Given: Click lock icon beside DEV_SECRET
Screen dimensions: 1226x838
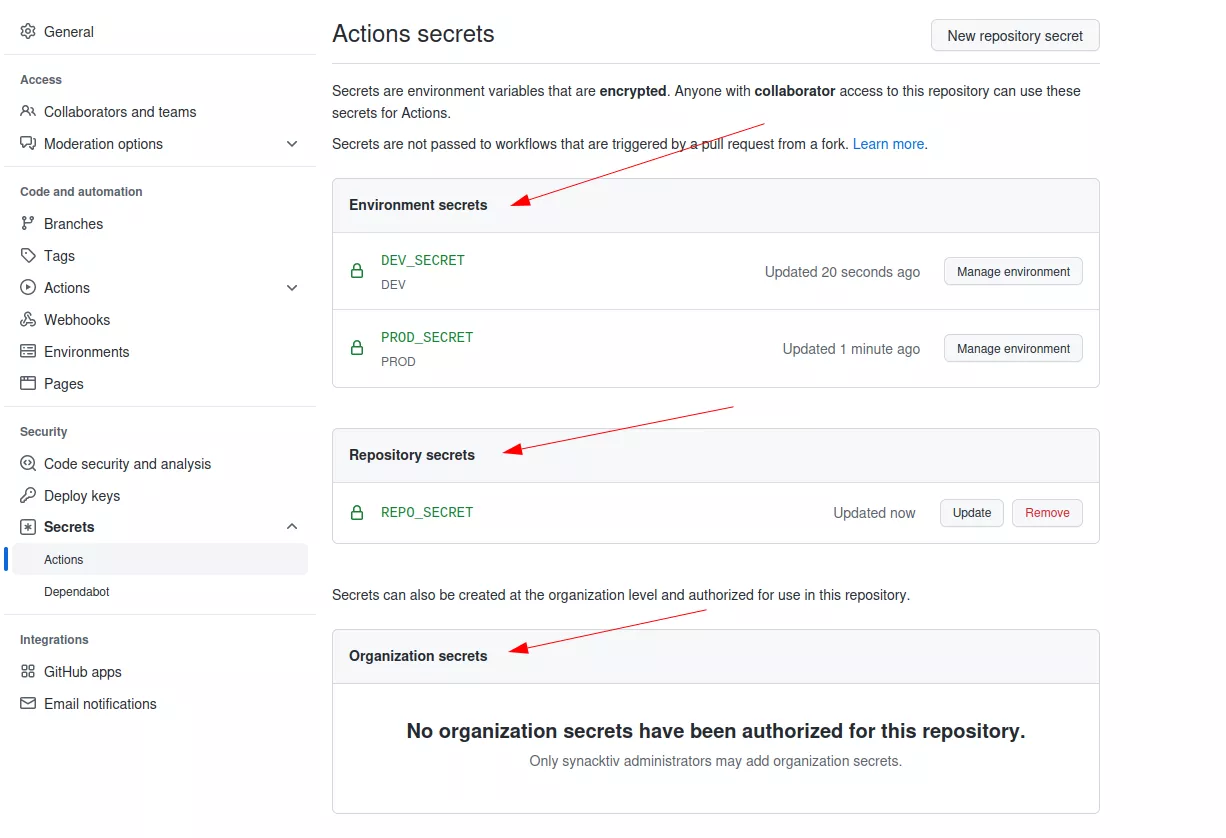Looking at the screenshot, I should click(357, 271).
